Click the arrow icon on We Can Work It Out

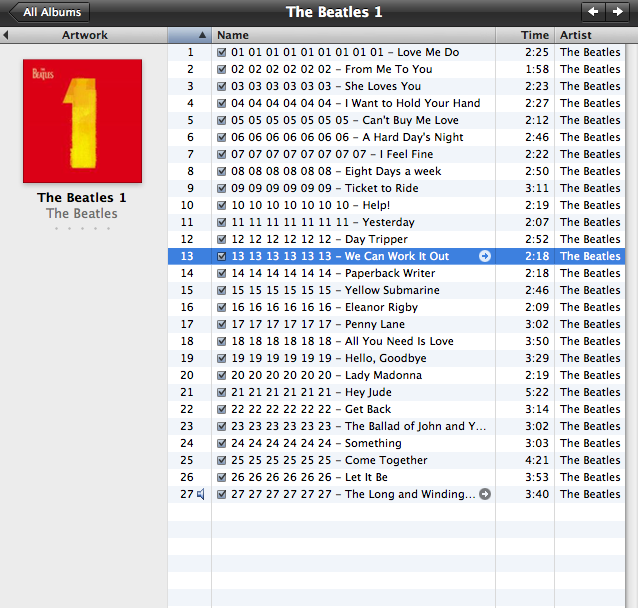pos(485,256)
